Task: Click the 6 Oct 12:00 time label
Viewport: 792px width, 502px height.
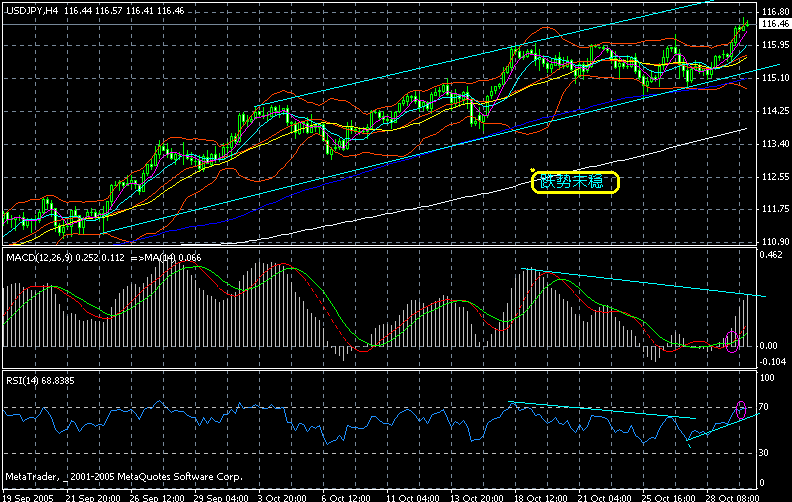Action: coord(346,498)
